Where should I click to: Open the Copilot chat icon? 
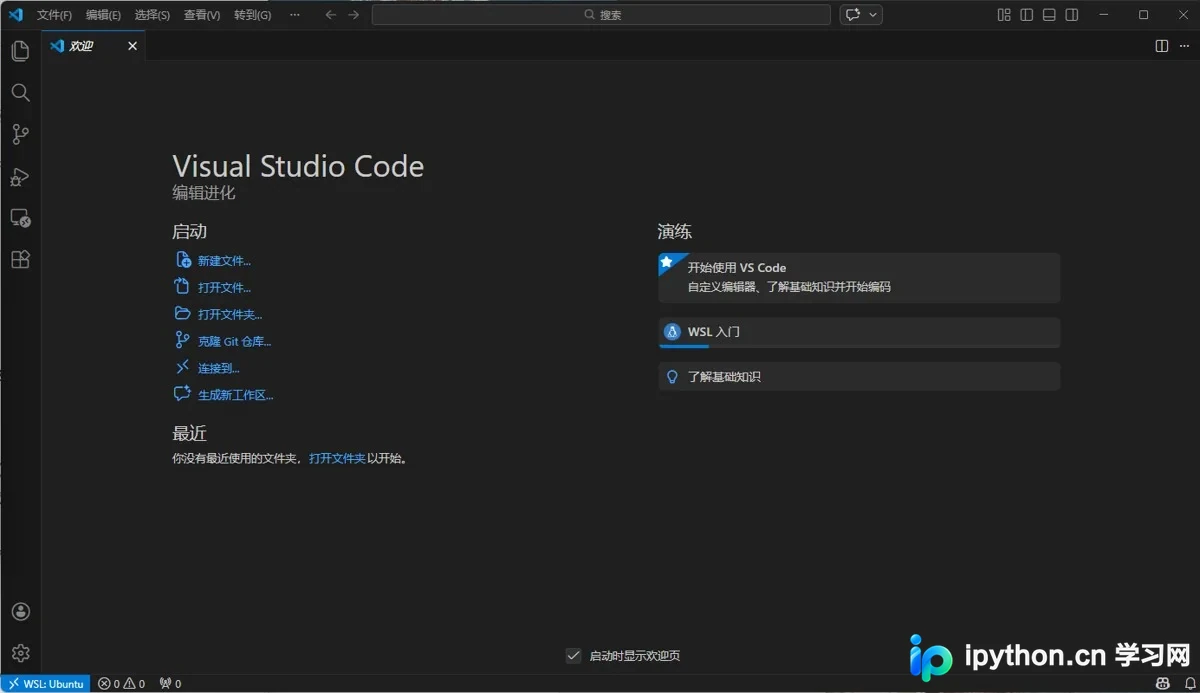point(853,15)
